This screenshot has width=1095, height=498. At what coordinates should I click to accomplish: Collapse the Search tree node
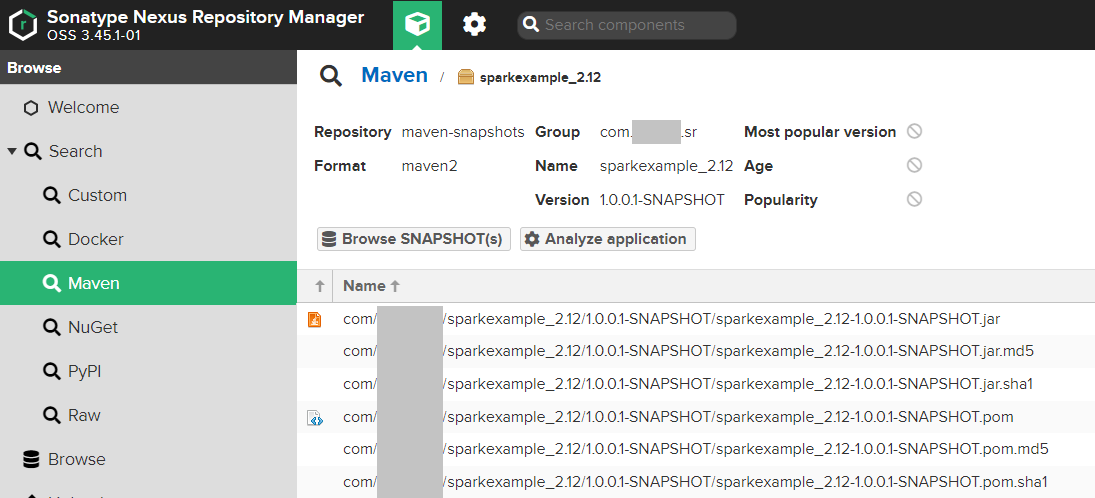[12, 151]
